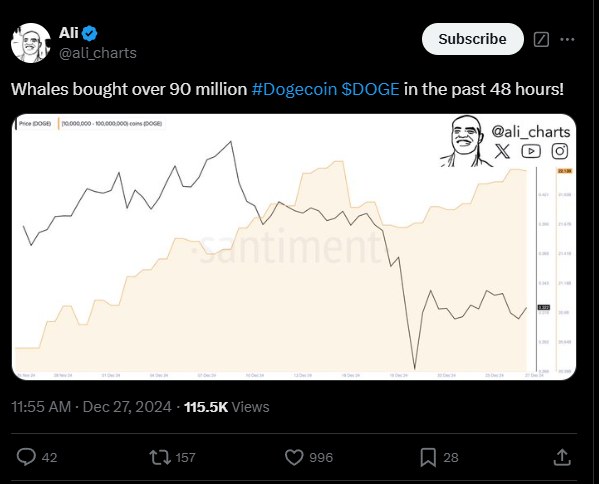
Task: Click the @ali_charts handle under name
Action: pyautogui.click(x=98, y=53)
